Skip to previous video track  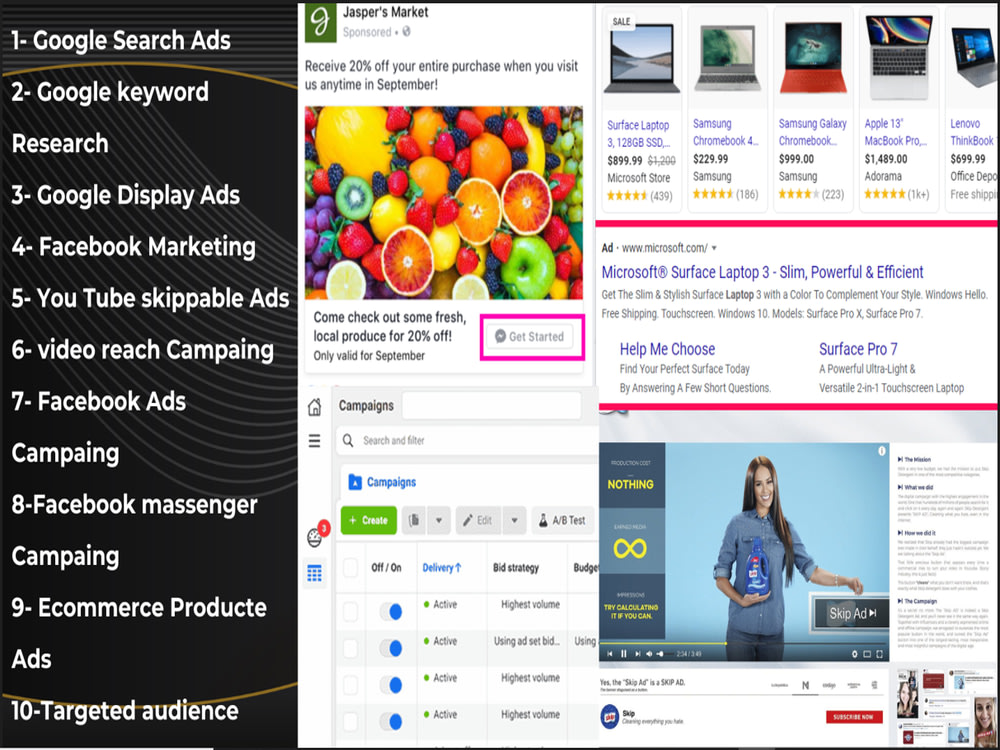point(610,654)
